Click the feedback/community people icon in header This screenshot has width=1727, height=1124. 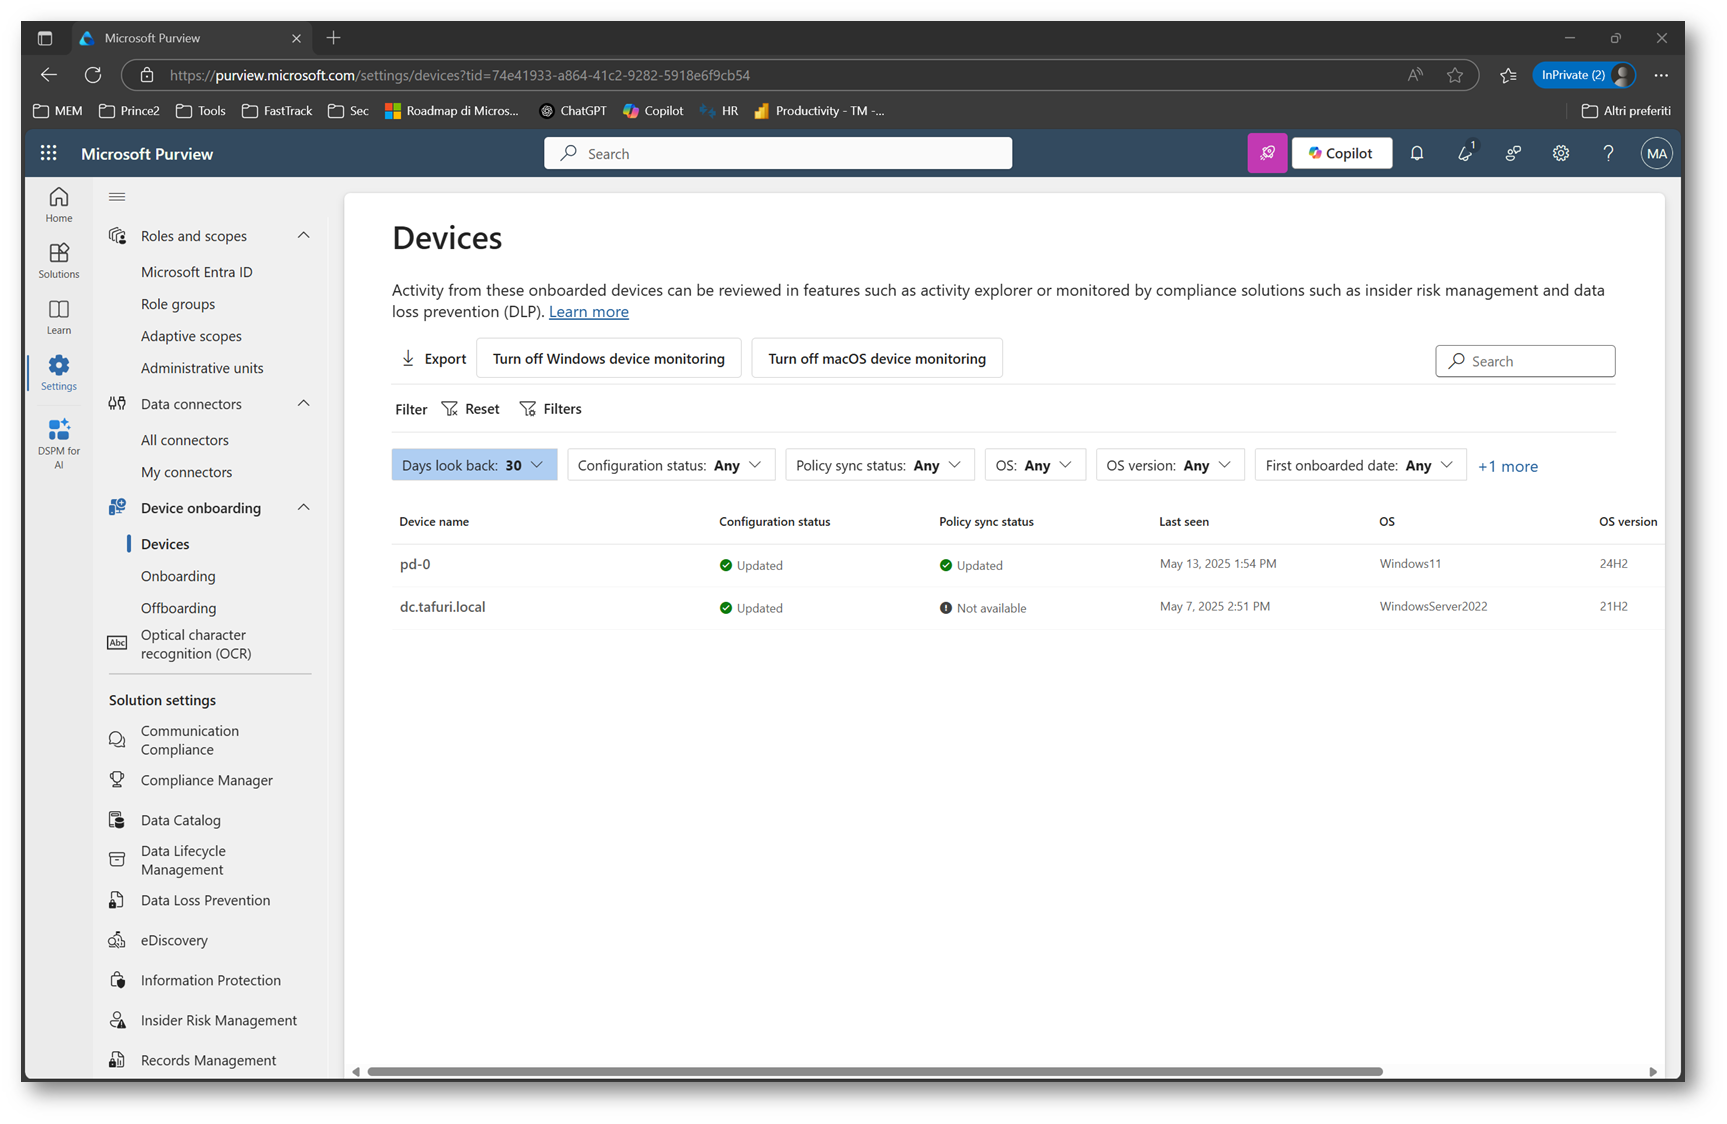pos(1513,153)
